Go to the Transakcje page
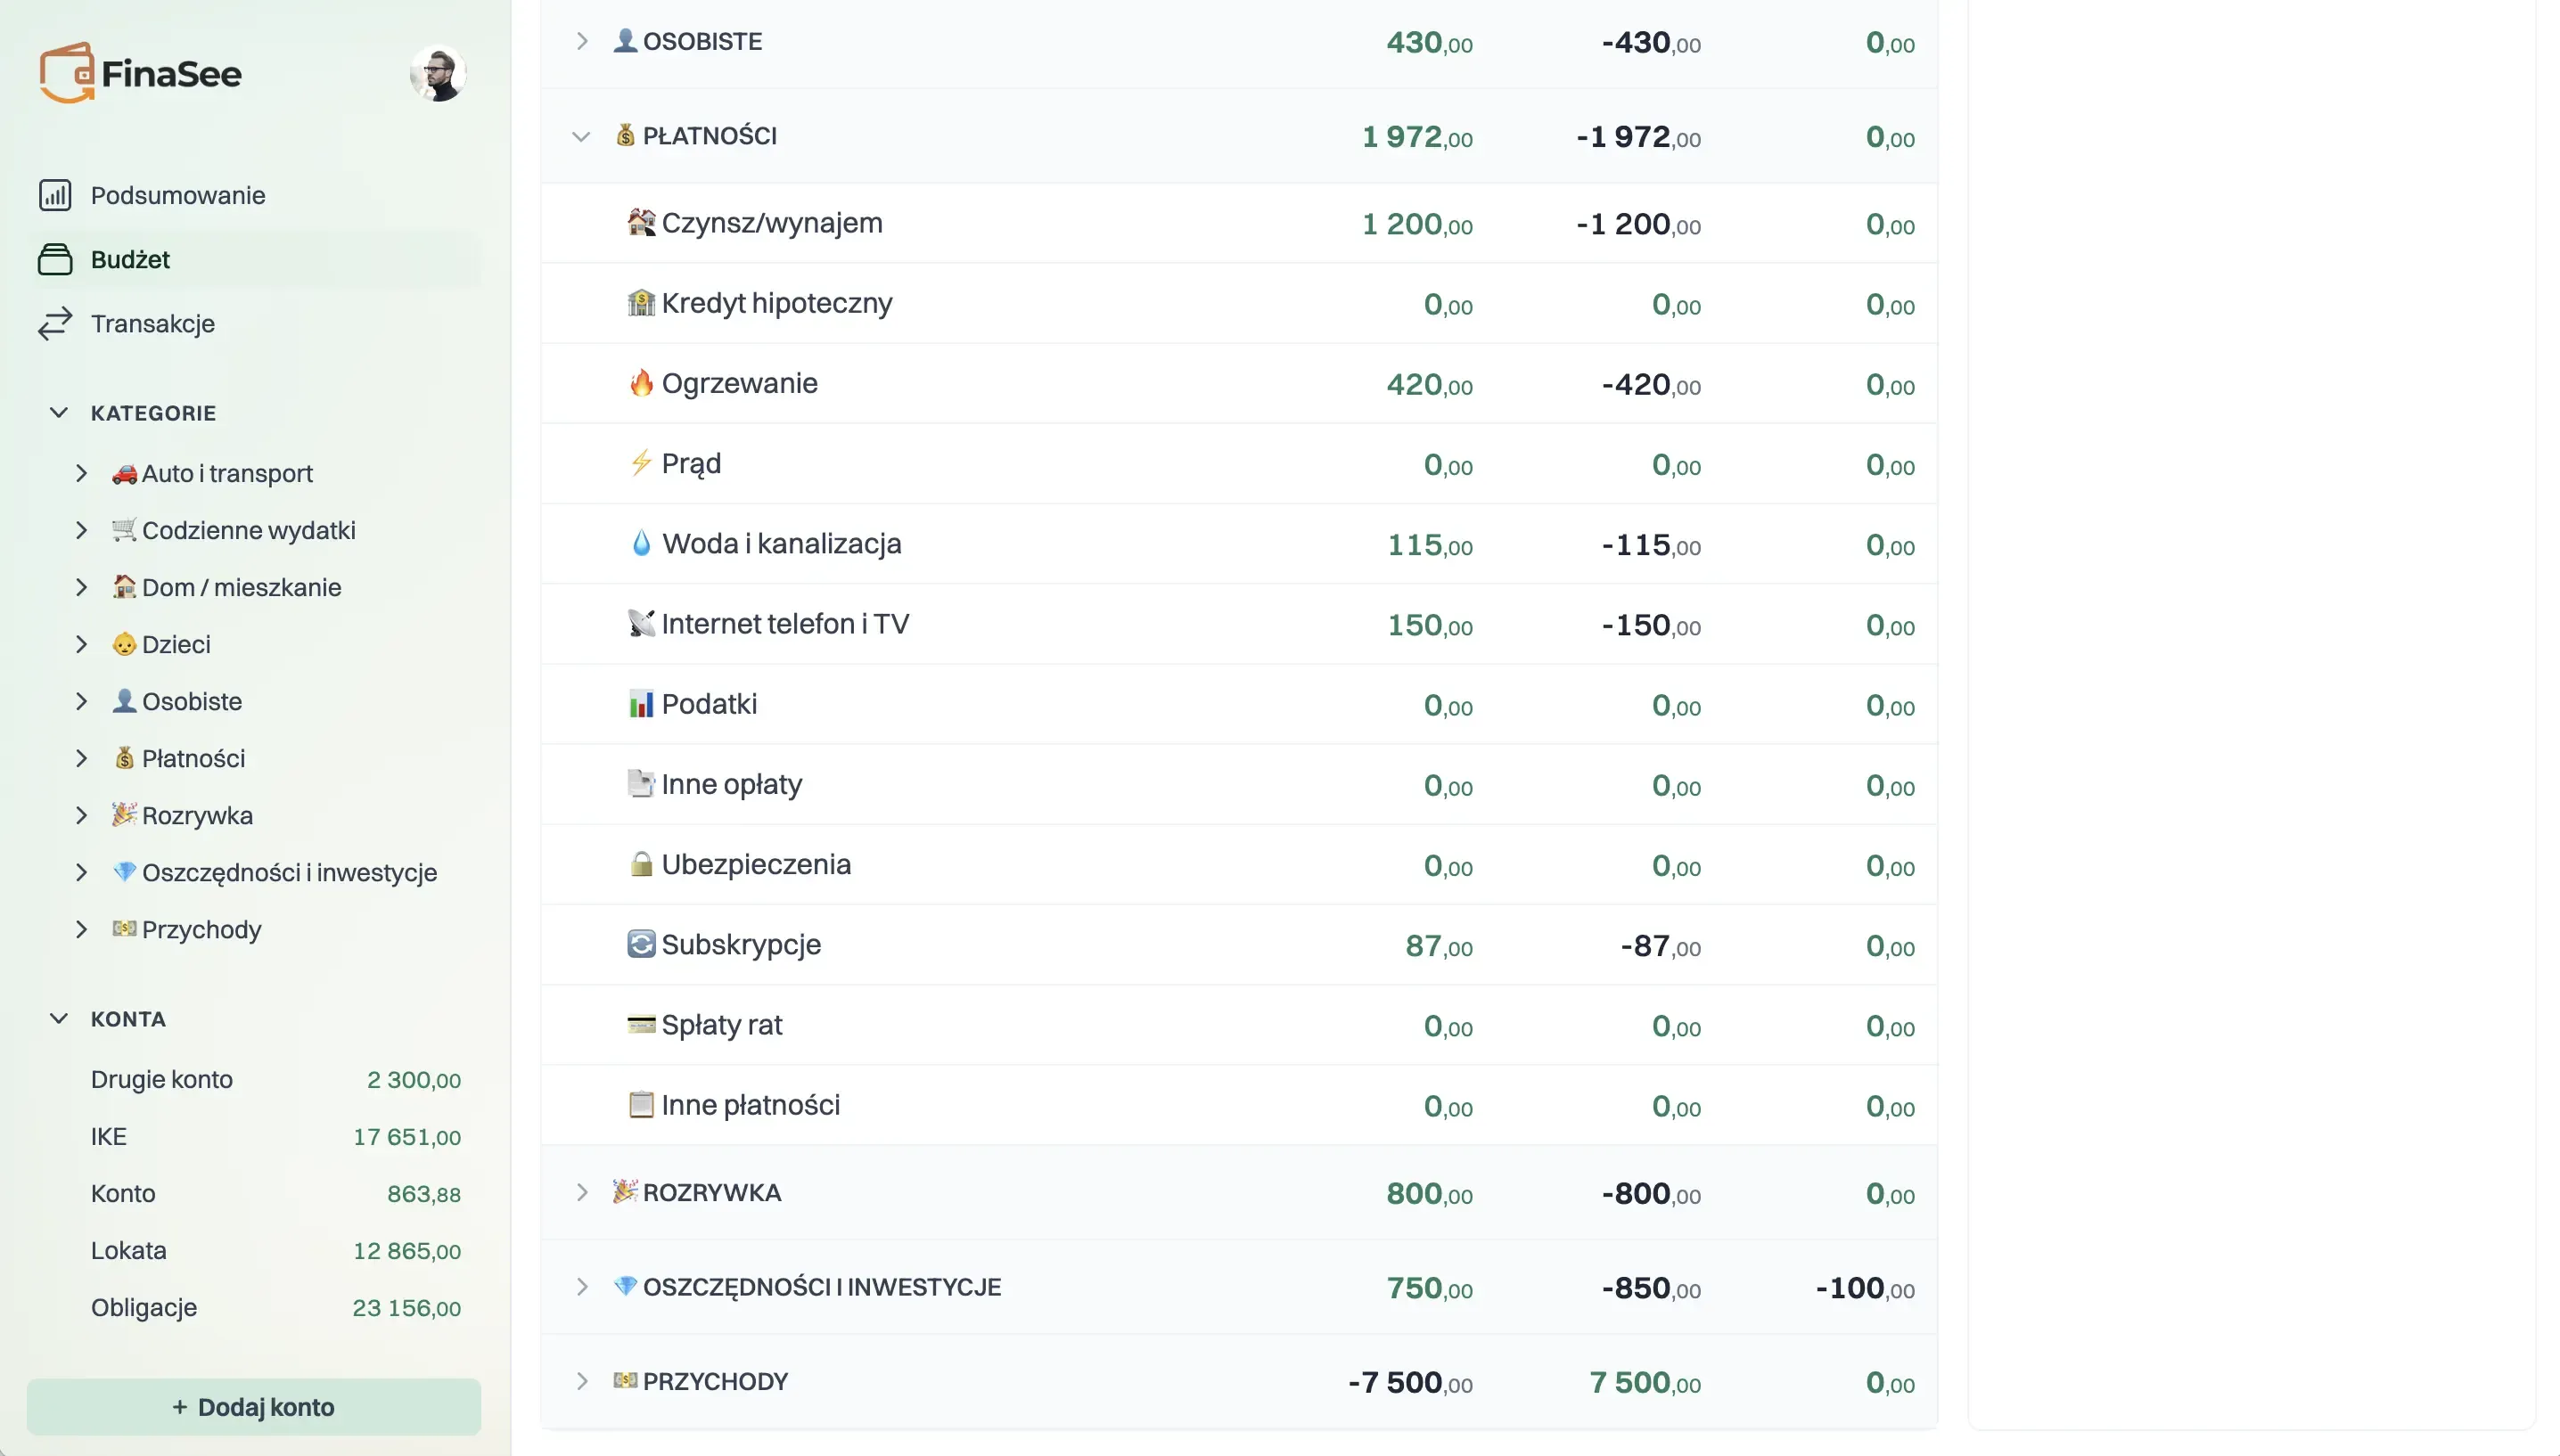The height and width of the screenshot is (1456, 2560). pos(152,323)
